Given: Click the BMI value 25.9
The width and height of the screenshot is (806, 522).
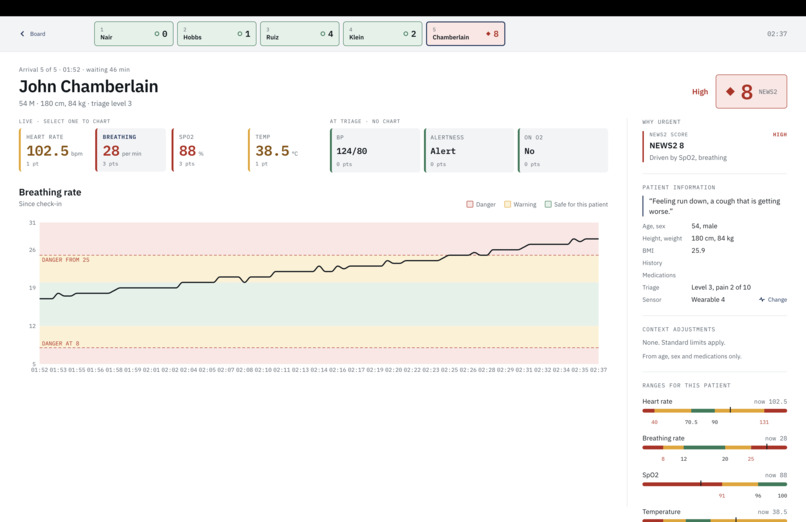Looking at the screenshot, I should 698,251.
